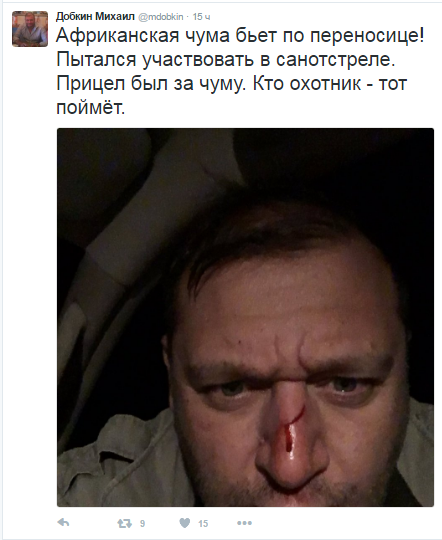
Task: View the like count of 15
Action: [x=203, y=524]
